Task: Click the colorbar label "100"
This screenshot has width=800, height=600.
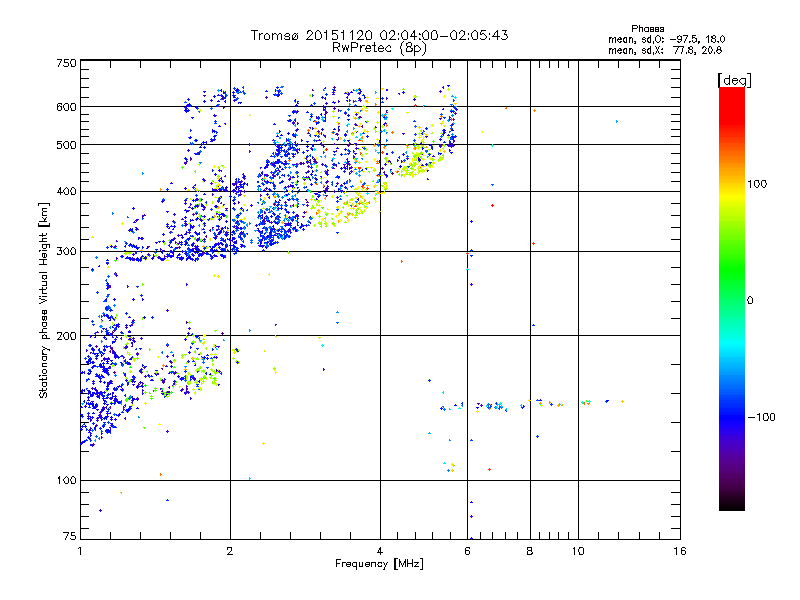Action: [x=757, y=184]
